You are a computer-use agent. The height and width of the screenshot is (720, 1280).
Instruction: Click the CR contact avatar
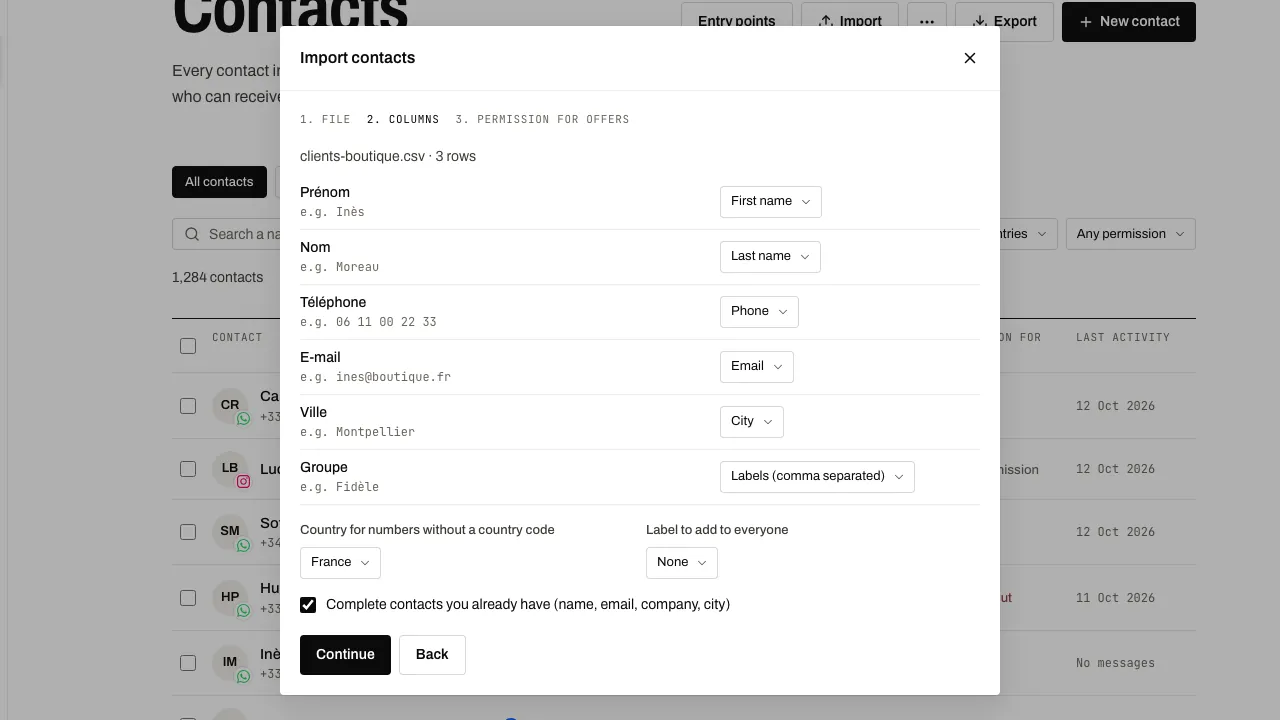pos(230,405)
